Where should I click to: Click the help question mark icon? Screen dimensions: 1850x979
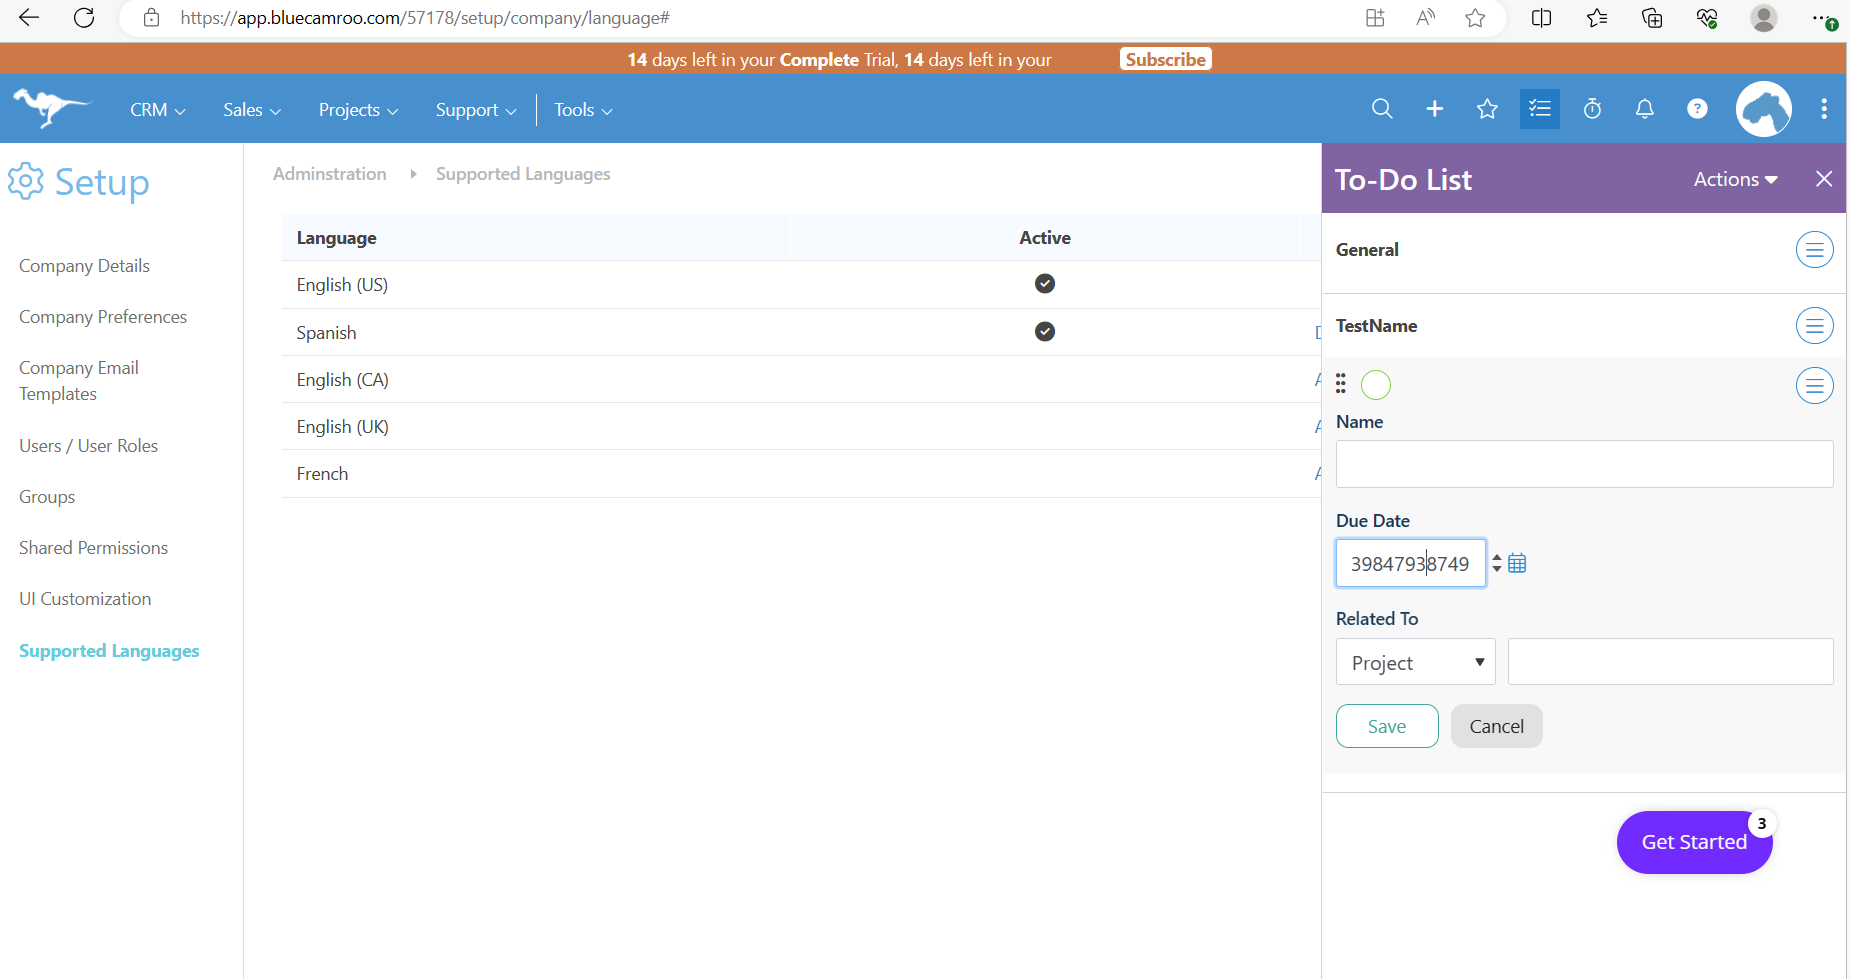1697,109
